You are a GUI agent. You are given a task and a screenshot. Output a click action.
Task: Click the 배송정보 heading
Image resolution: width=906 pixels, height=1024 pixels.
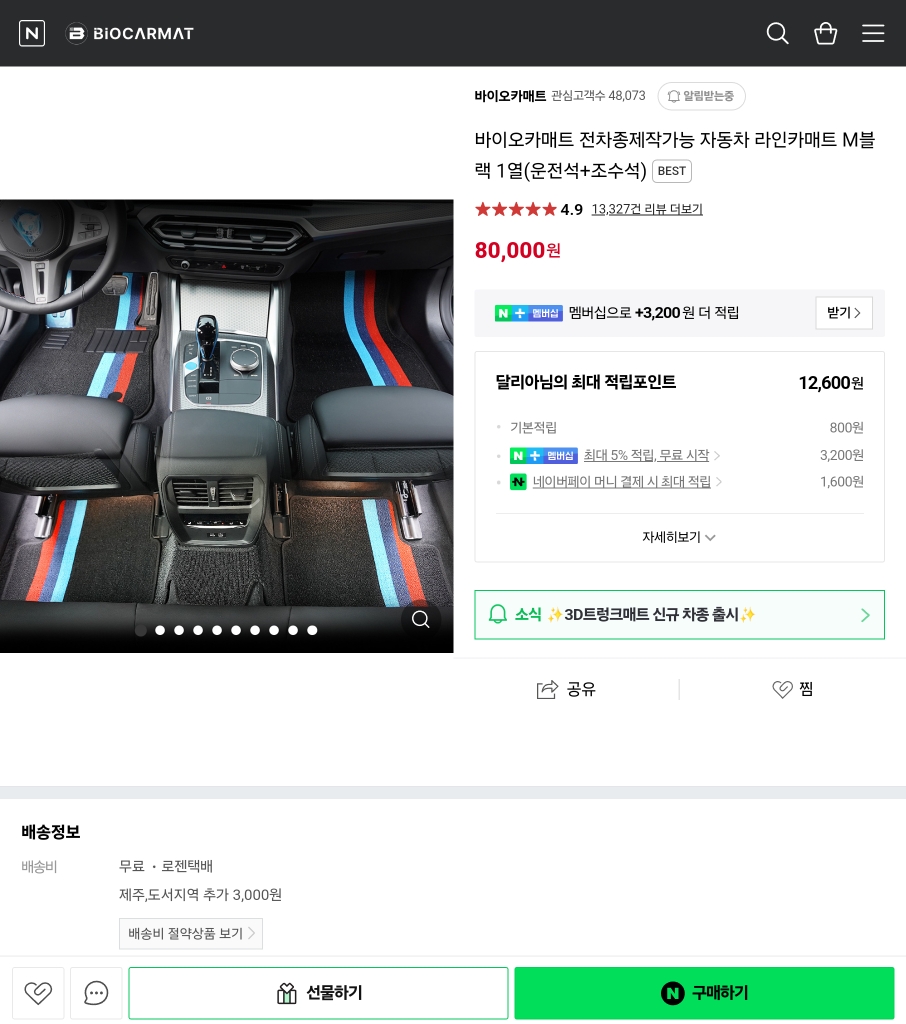(x=51, y=832)
